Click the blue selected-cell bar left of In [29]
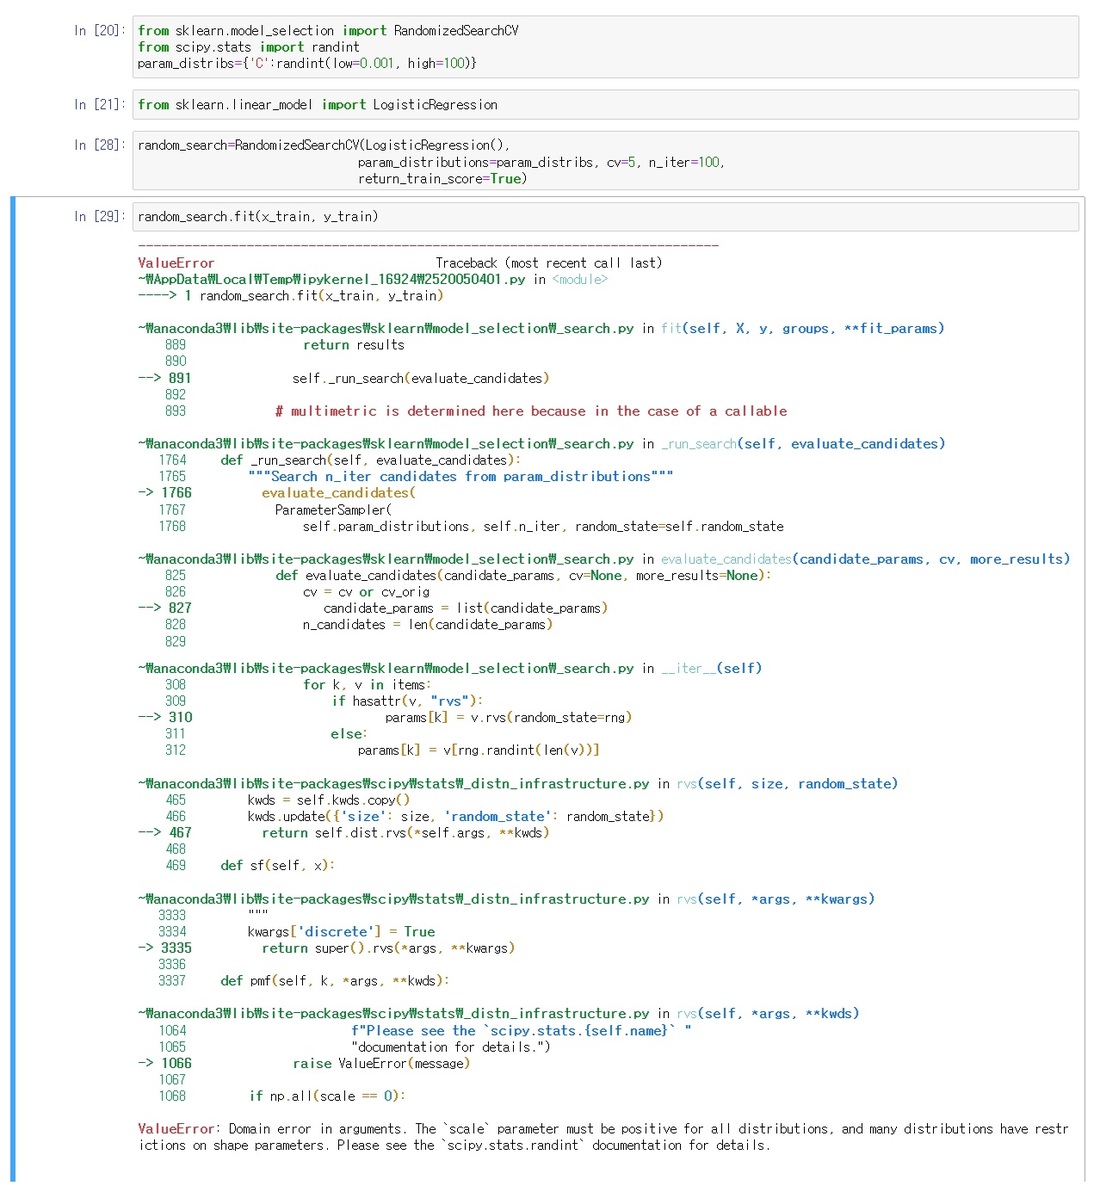1100x1192 pixels. [x=13, y=689]
